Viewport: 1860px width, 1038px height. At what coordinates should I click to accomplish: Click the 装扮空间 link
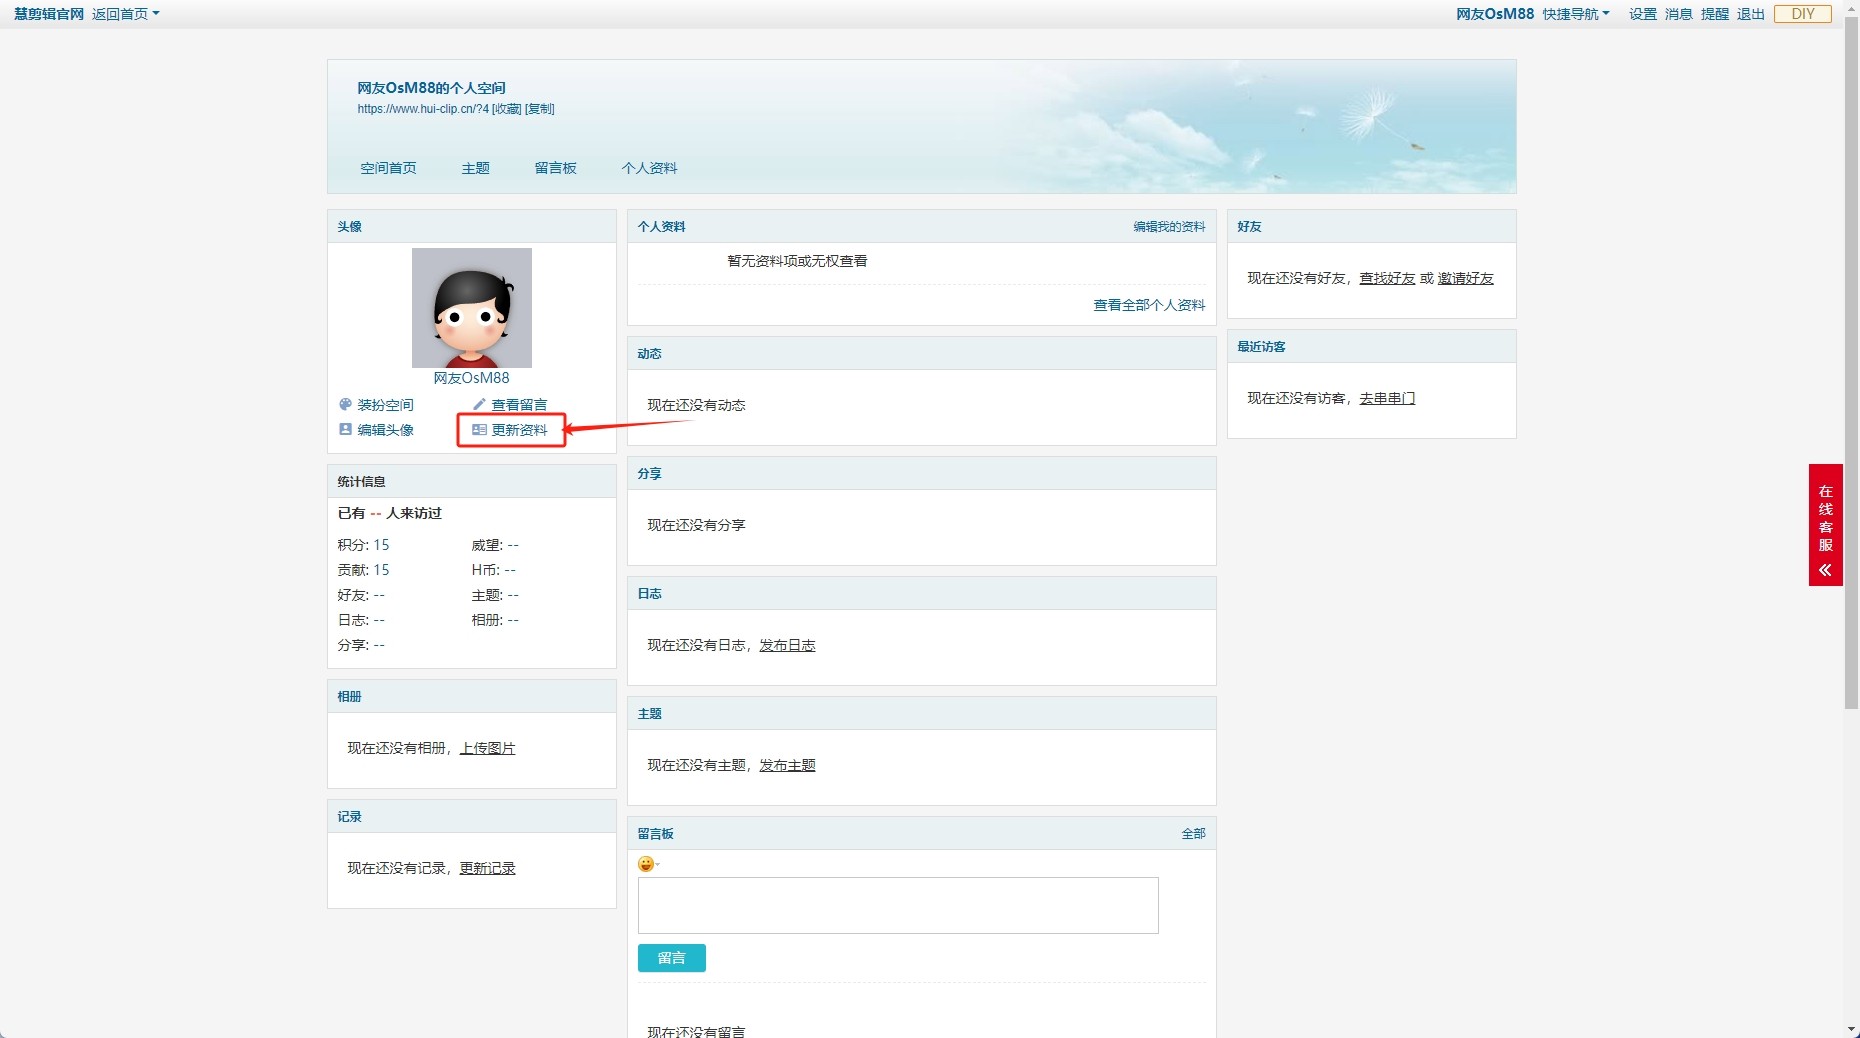click(385, 405)
